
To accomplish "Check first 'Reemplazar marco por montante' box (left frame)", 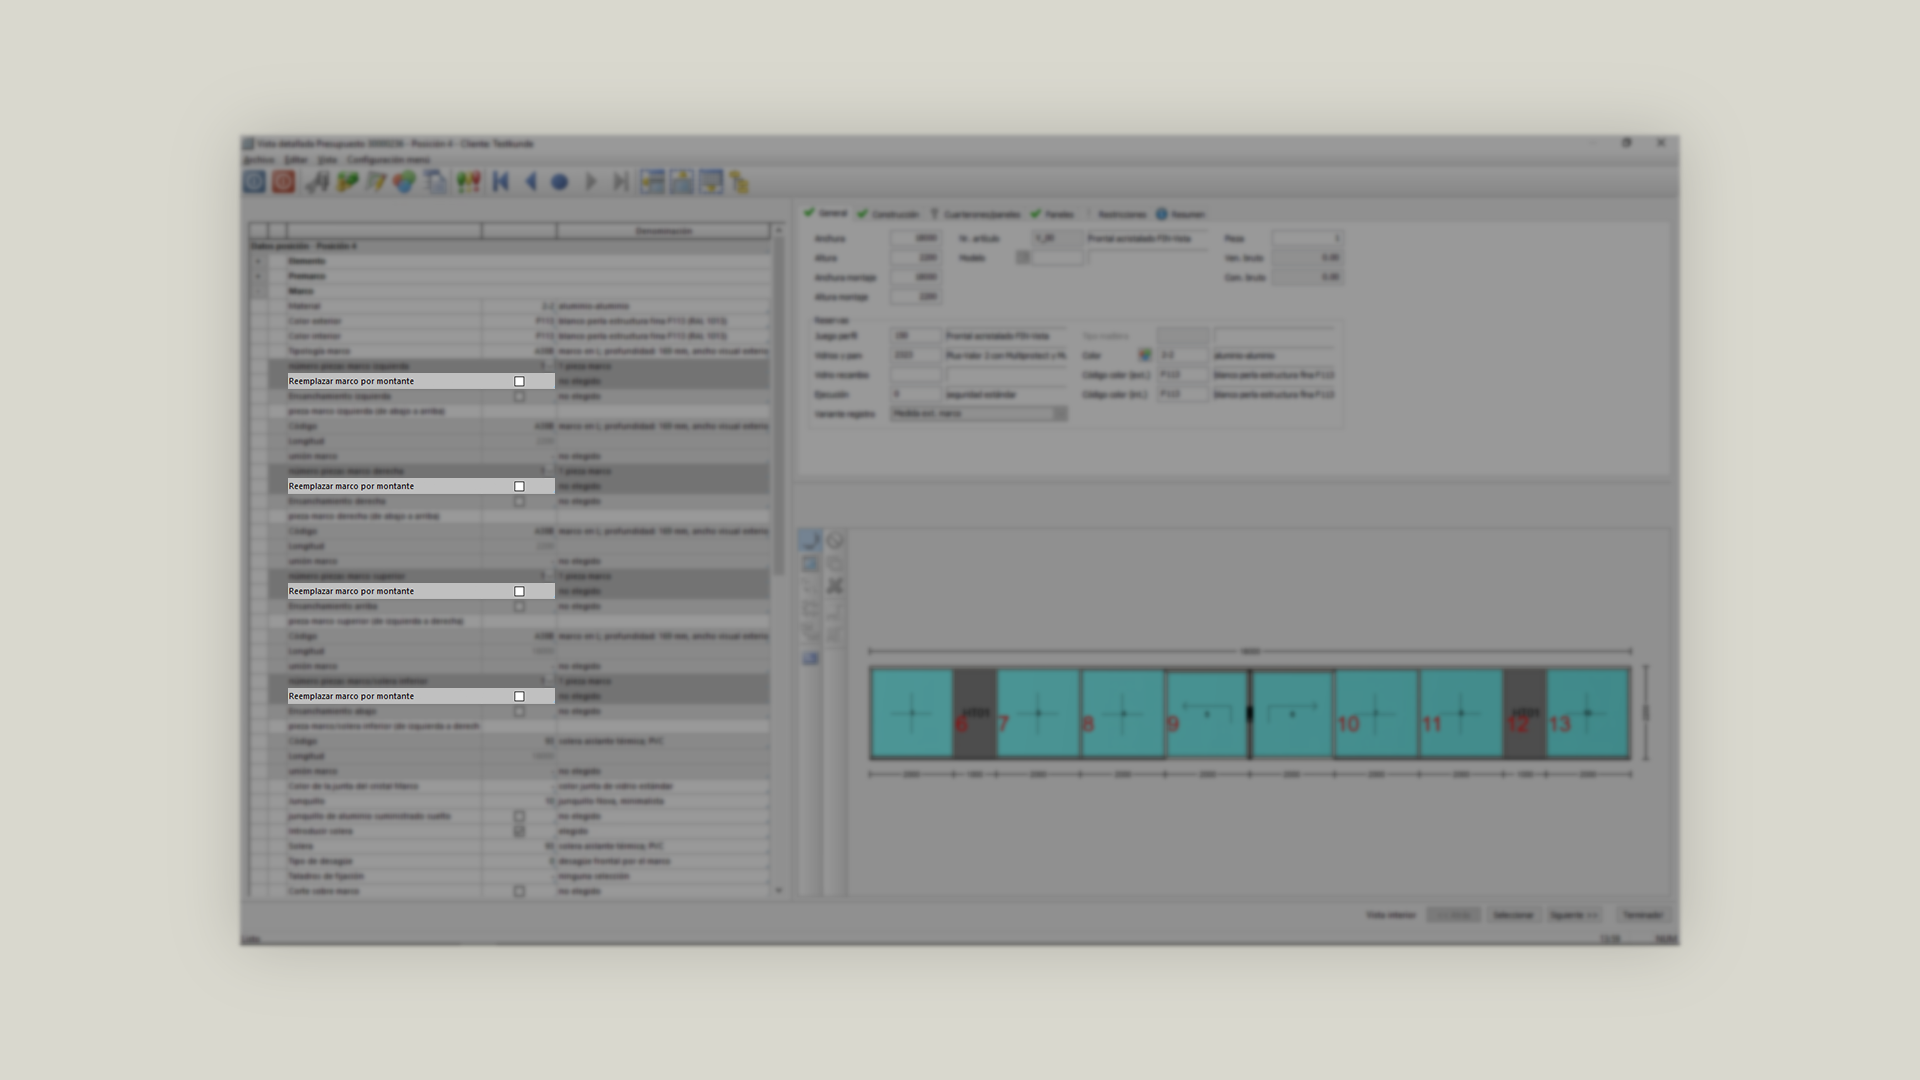I will (519, 381).
